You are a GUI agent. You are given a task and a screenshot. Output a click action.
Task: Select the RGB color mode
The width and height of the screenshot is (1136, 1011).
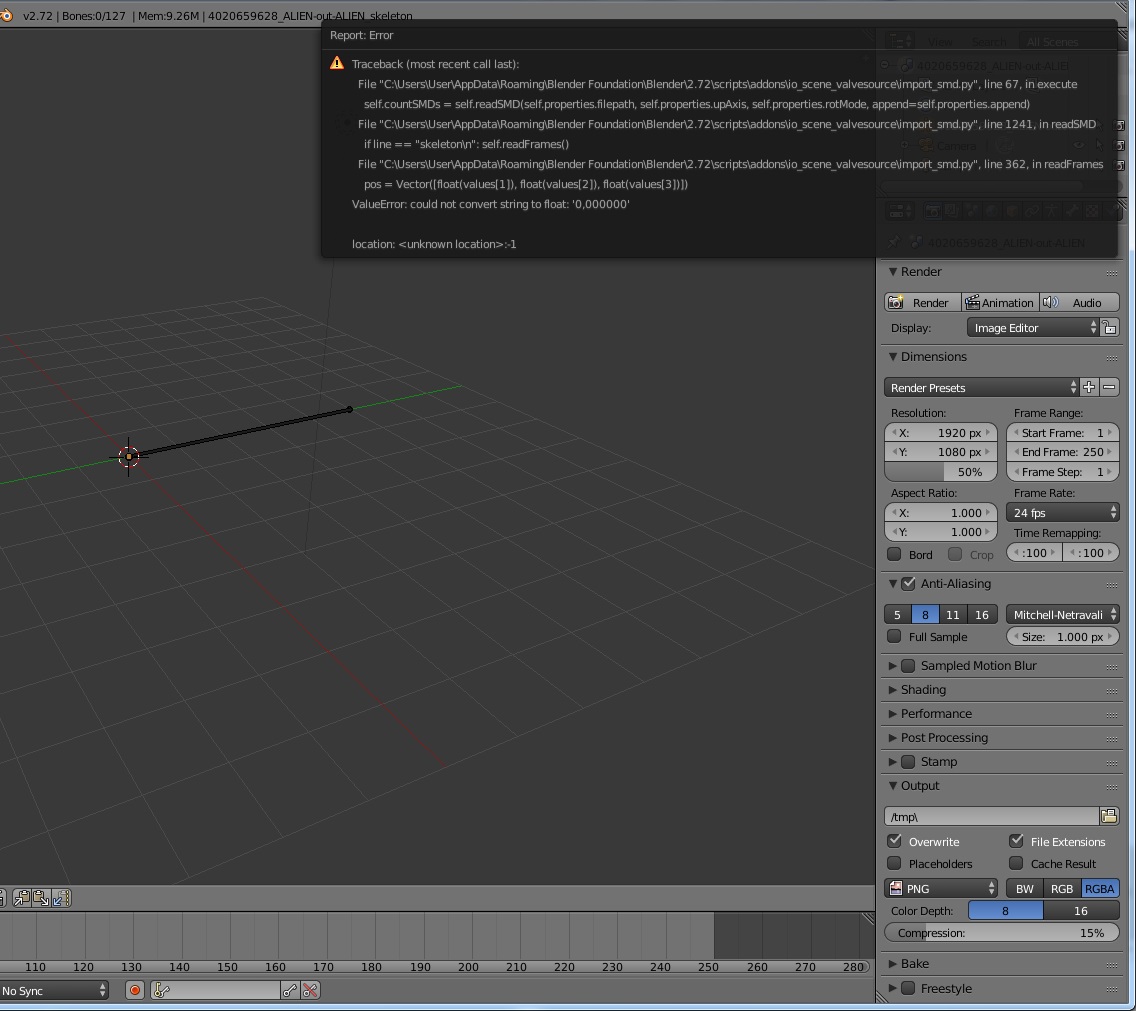[x=1062, y=889]
